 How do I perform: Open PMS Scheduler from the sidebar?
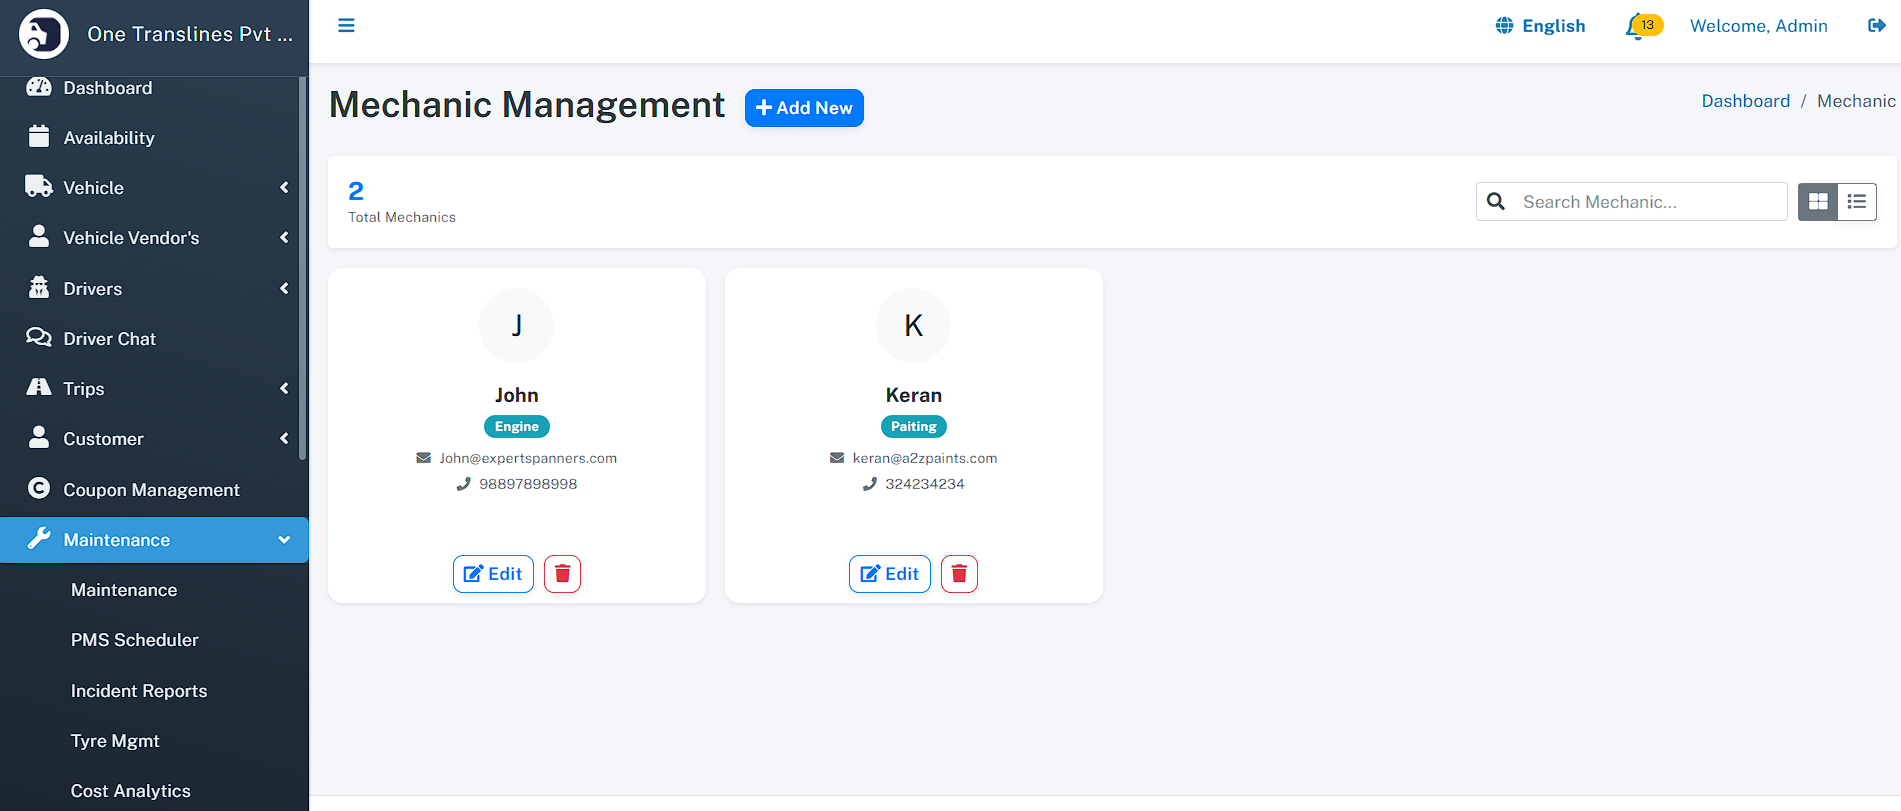(x=135, y=640)
